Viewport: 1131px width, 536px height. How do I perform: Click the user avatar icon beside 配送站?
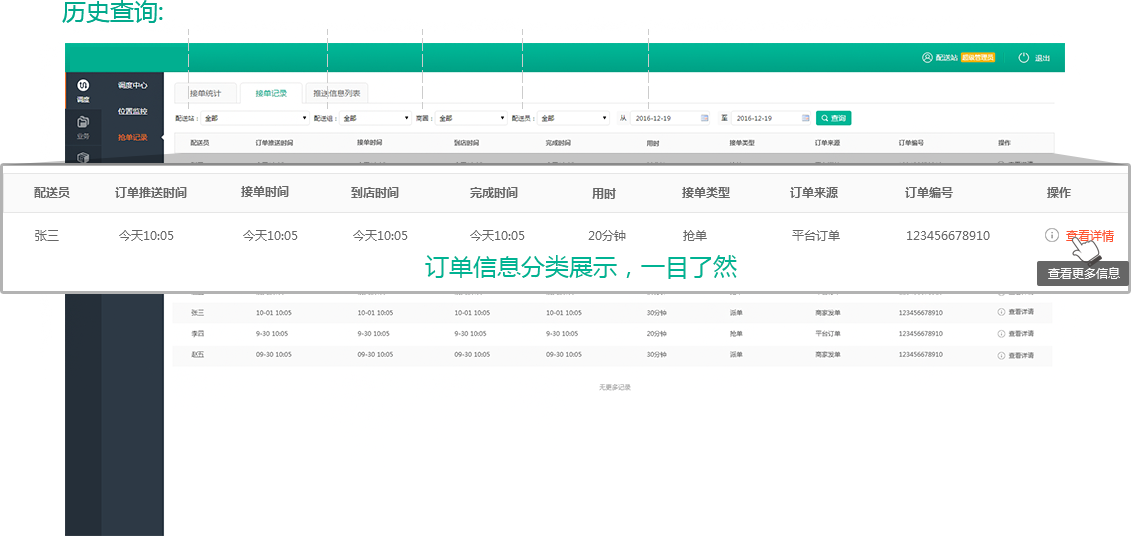click(x=927, y=58)
